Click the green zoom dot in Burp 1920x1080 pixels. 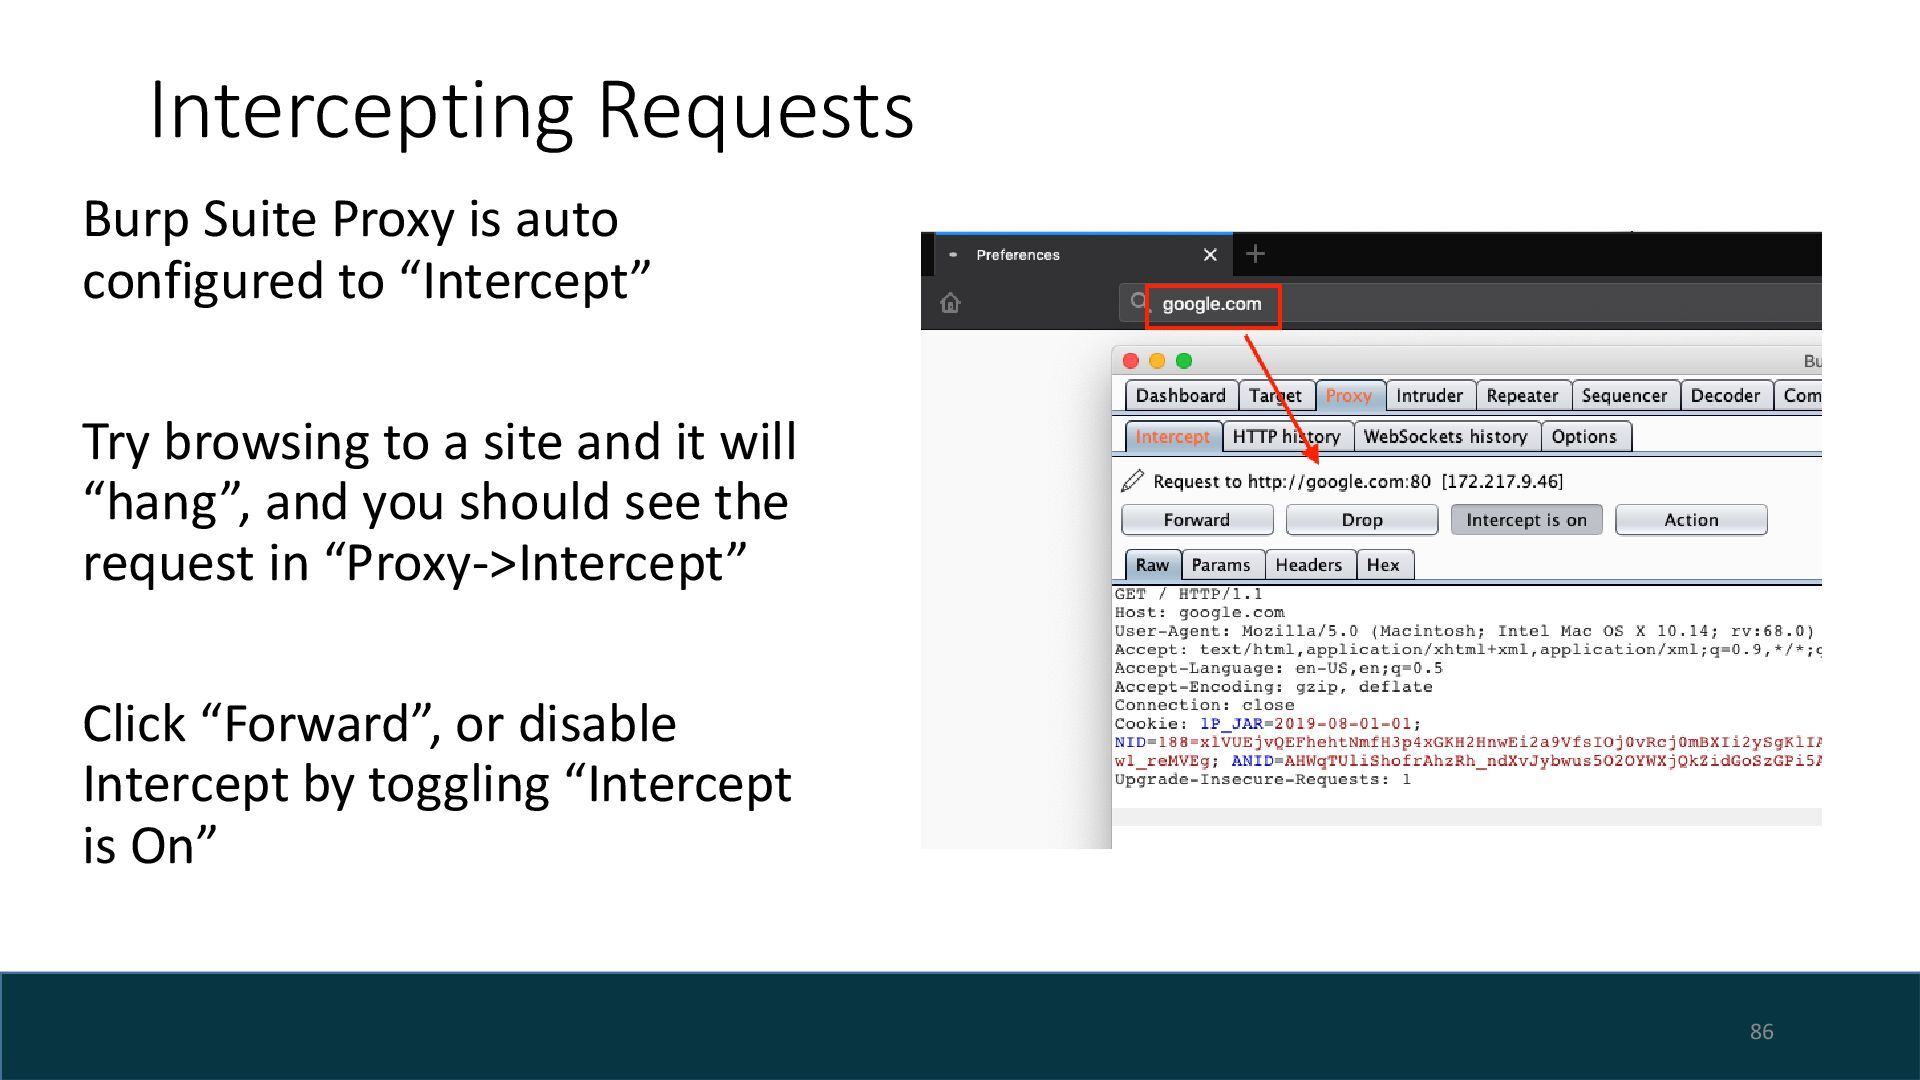(x=1184, y=361)
